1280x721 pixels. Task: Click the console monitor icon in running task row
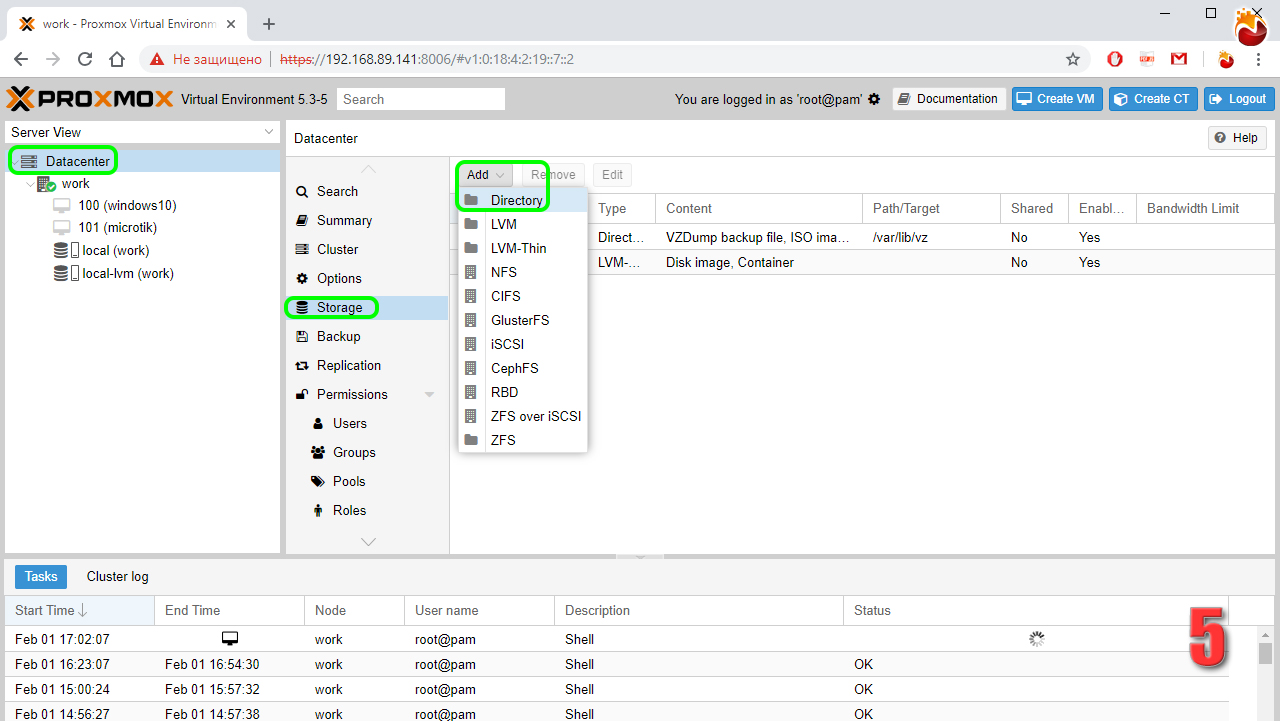(230, 638)
